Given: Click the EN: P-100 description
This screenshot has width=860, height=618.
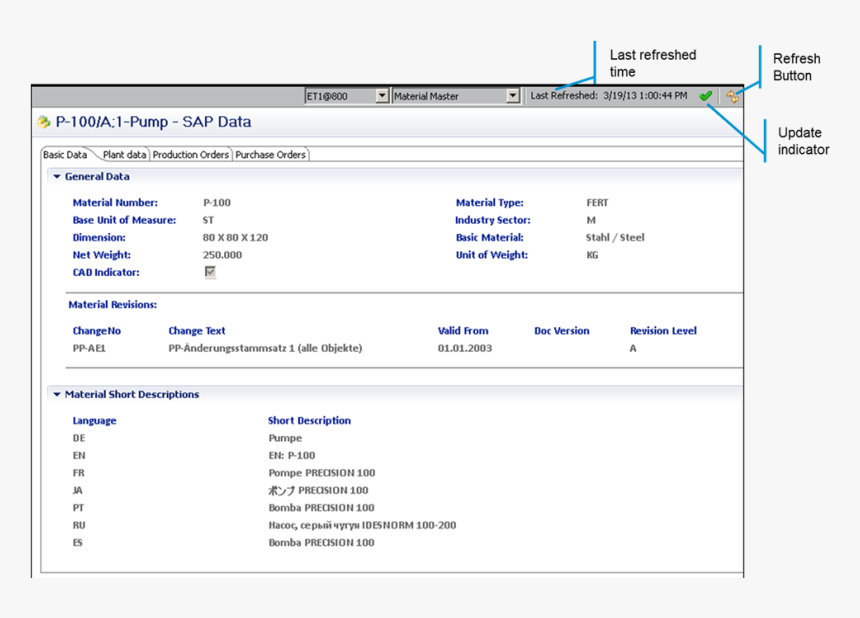Looking at the screenshot, I should pos(292,456).
